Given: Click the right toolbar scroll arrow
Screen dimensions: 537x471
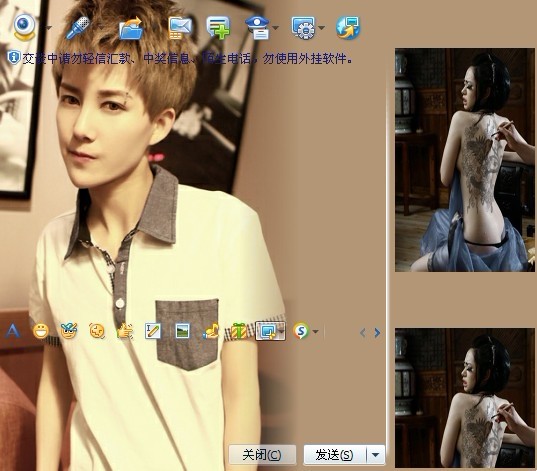Looking at the screenshot, I should tap(377, 332).
